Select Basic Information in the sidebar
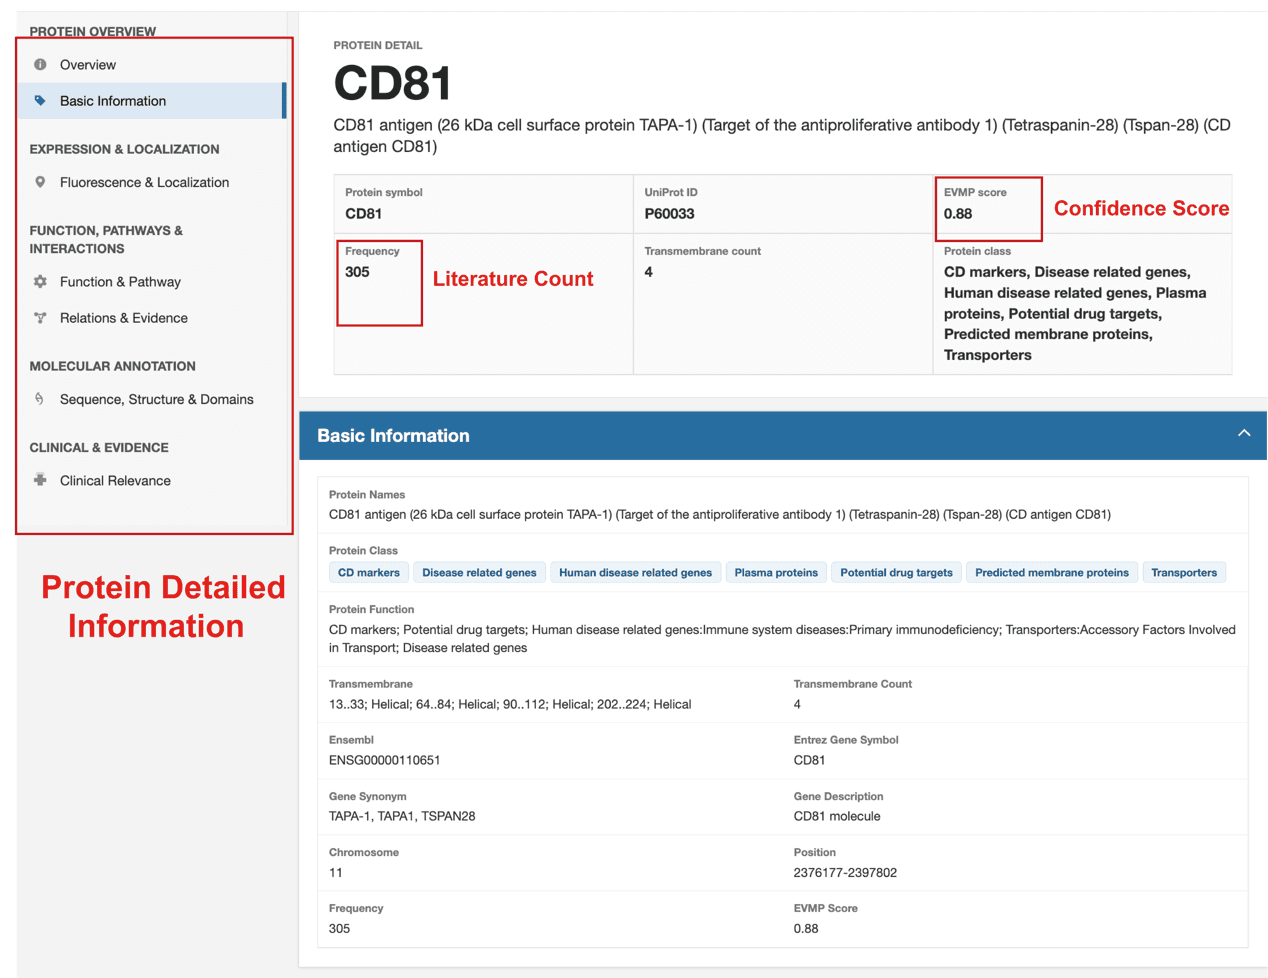The image size is (1268, 978). click(x=152, y=101)
